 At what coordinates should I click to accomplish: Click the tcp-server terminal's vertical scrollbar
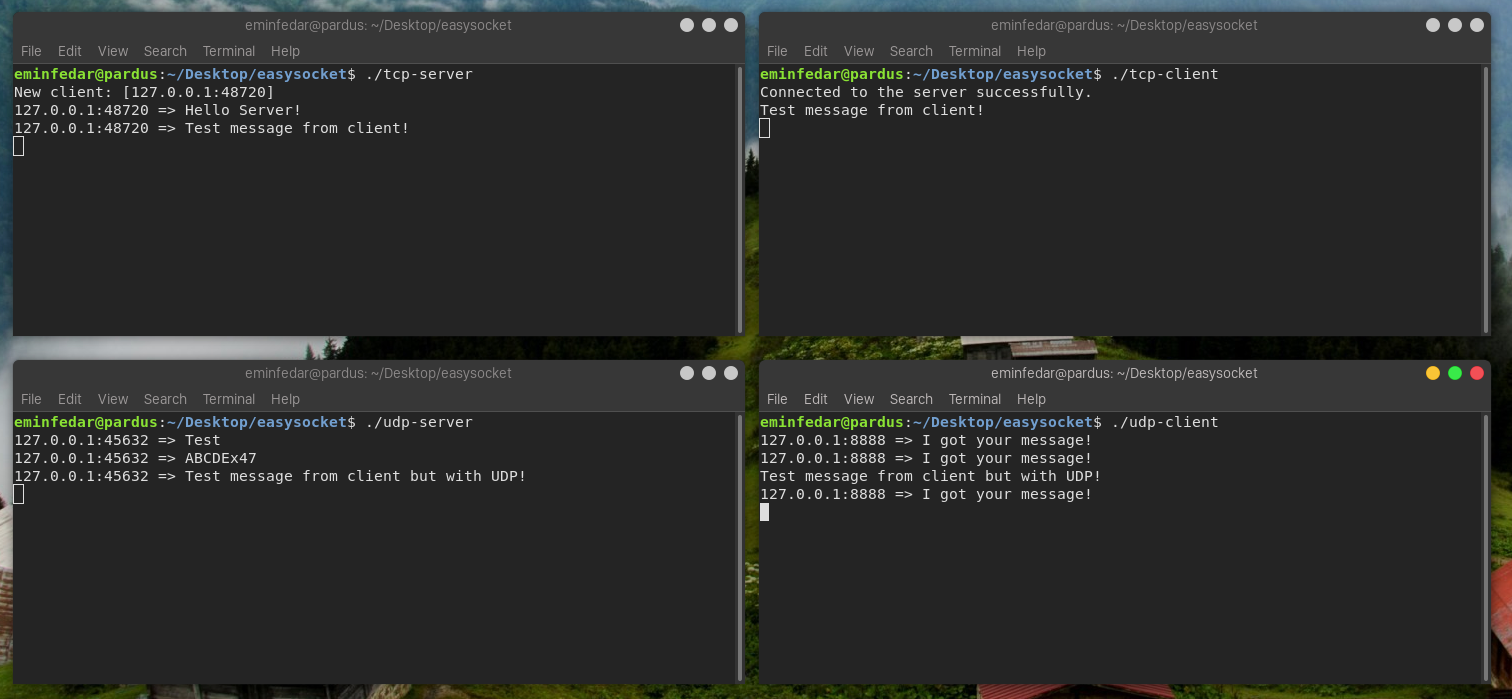tap(740, 198)
